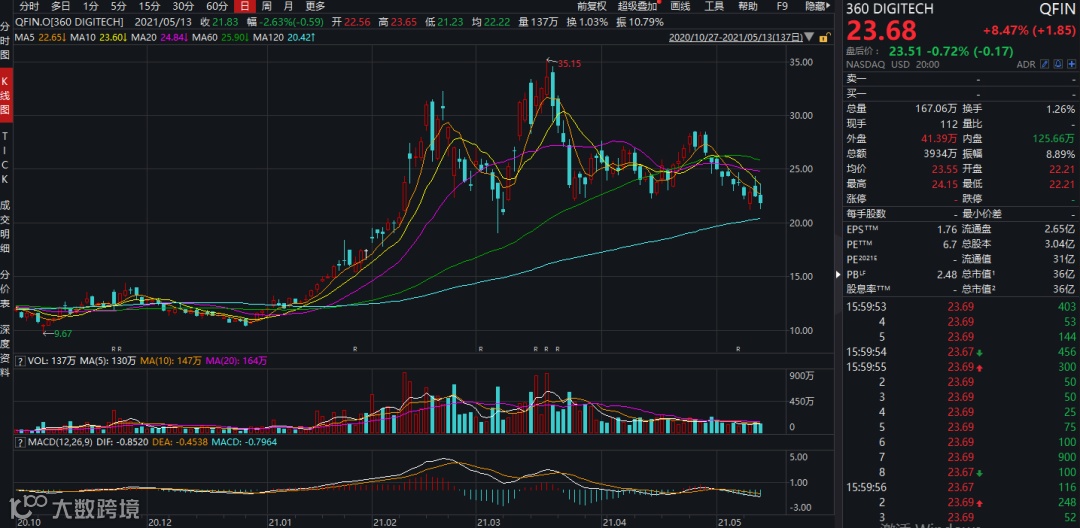Click the MA120 20.42 indicator label
This screenshot has width=1080, height=528.
(x=284, y=36)
